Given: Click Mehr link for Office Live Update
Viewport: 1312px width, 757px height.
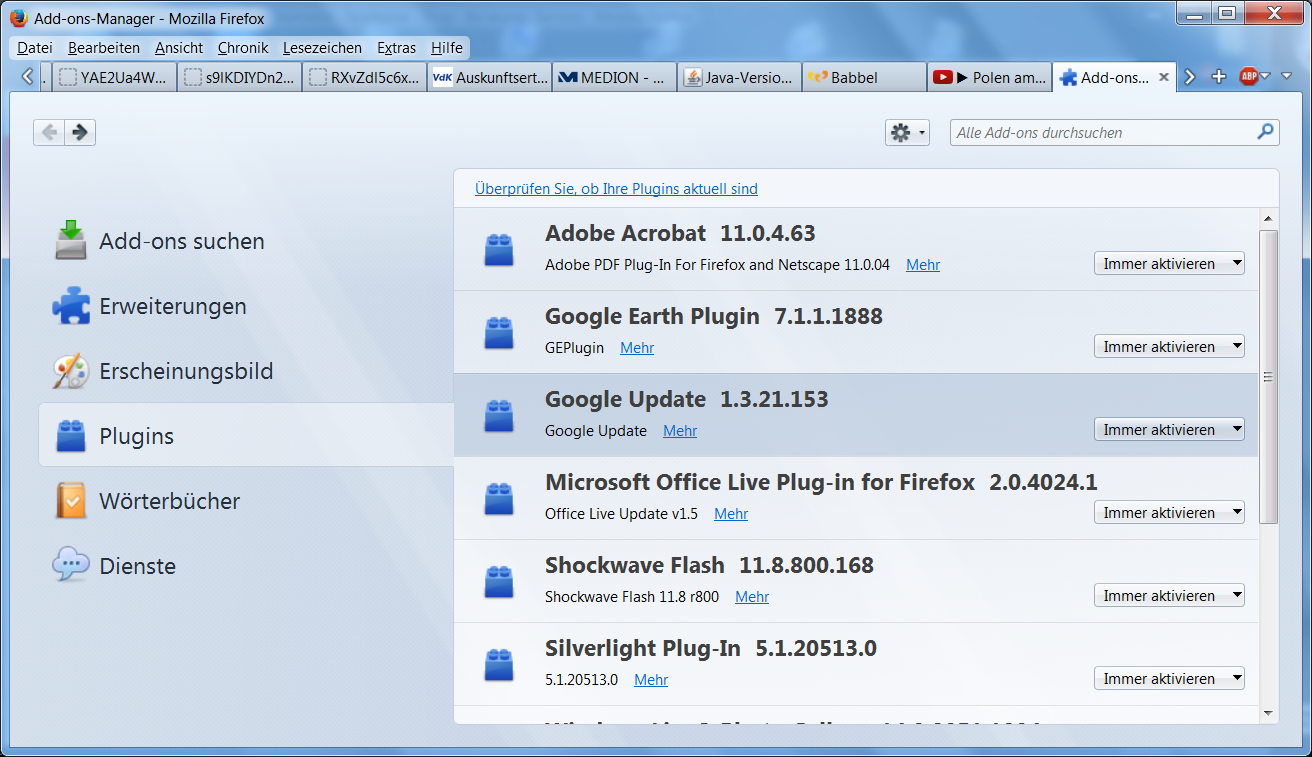Looking at the screenshot, I should tap(731, 514).
